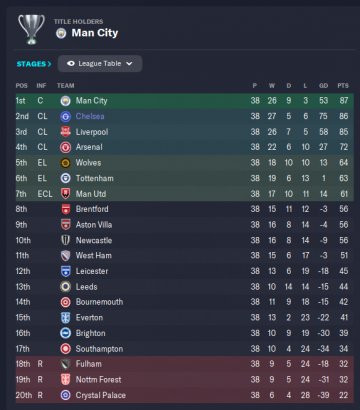The image size is (360, 410).
Task: Open the Man Utd team link
Action: click(x=91, y=194)
